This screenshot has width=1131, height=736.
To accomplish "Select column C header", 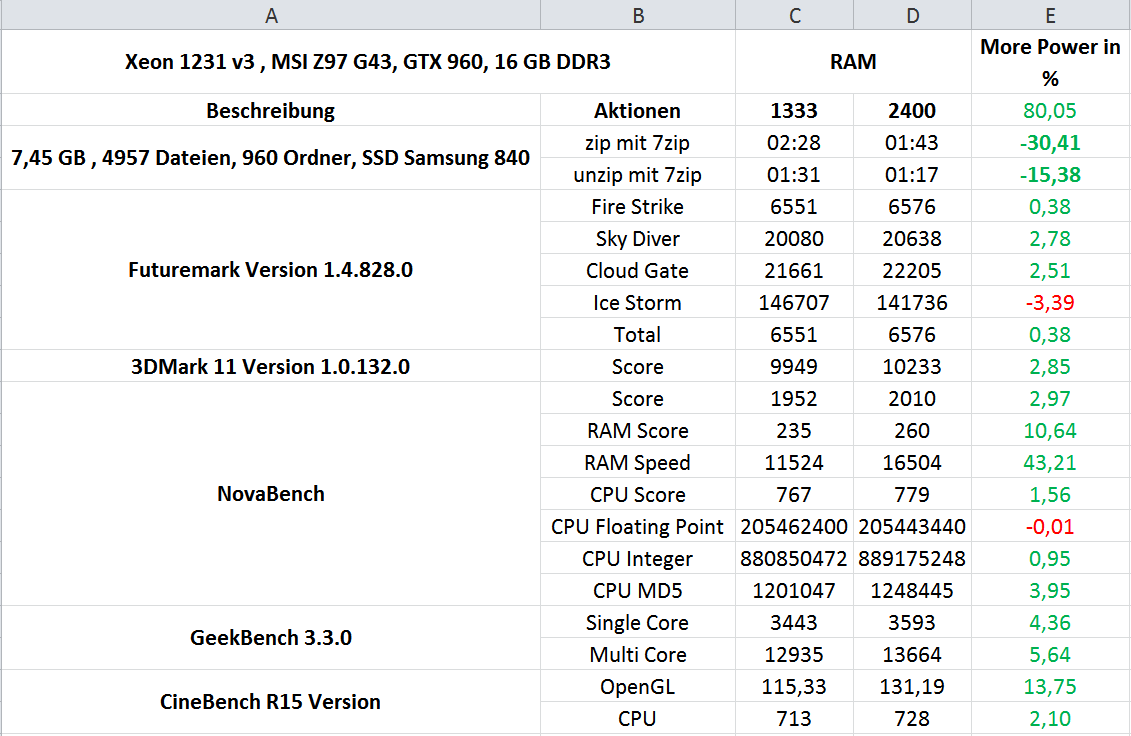I will [x=794, y=14].
